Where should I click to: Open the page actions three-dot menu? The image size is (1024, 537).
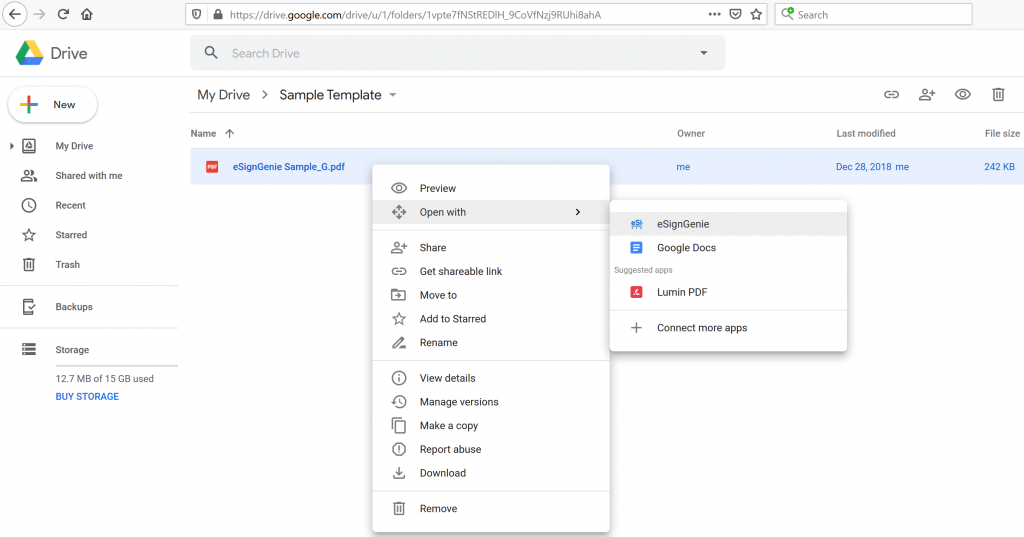714,14
